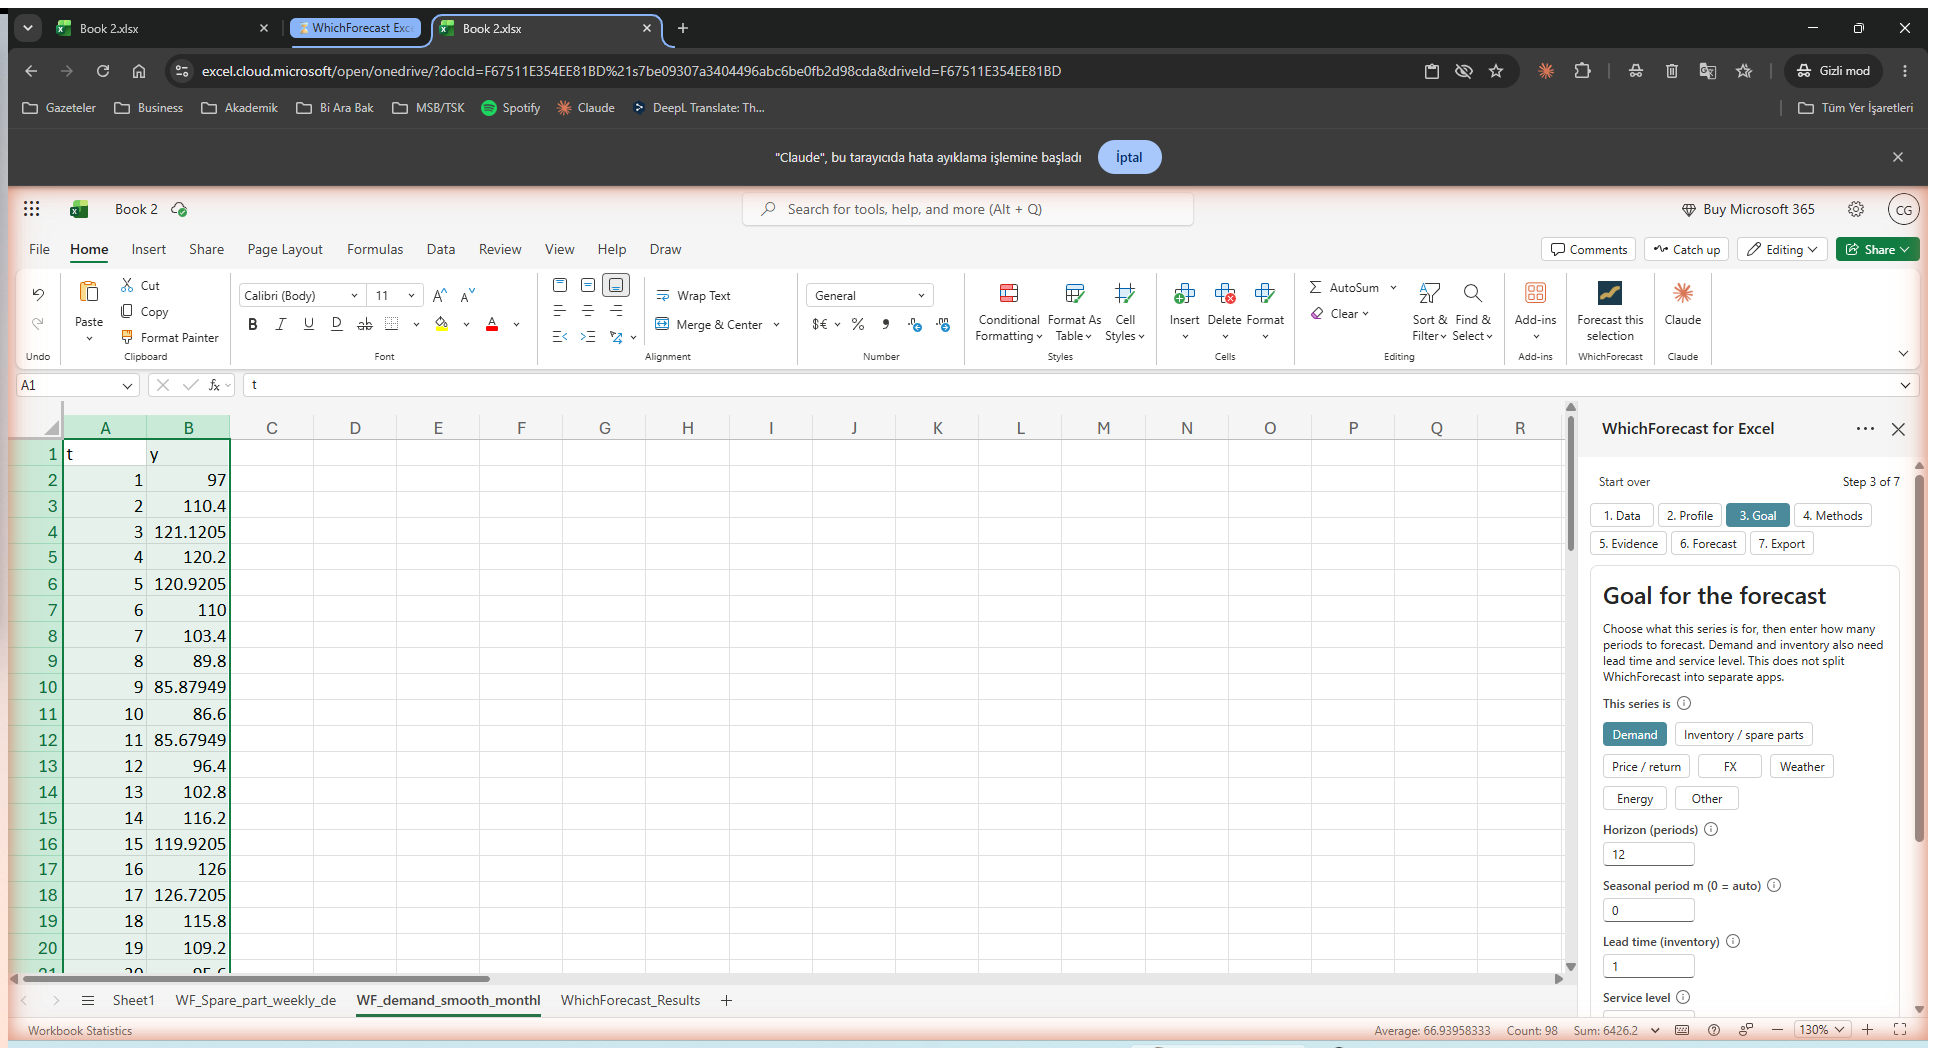
Task: Click the Seasonal period m input
Action: [x=1648, y=910]
